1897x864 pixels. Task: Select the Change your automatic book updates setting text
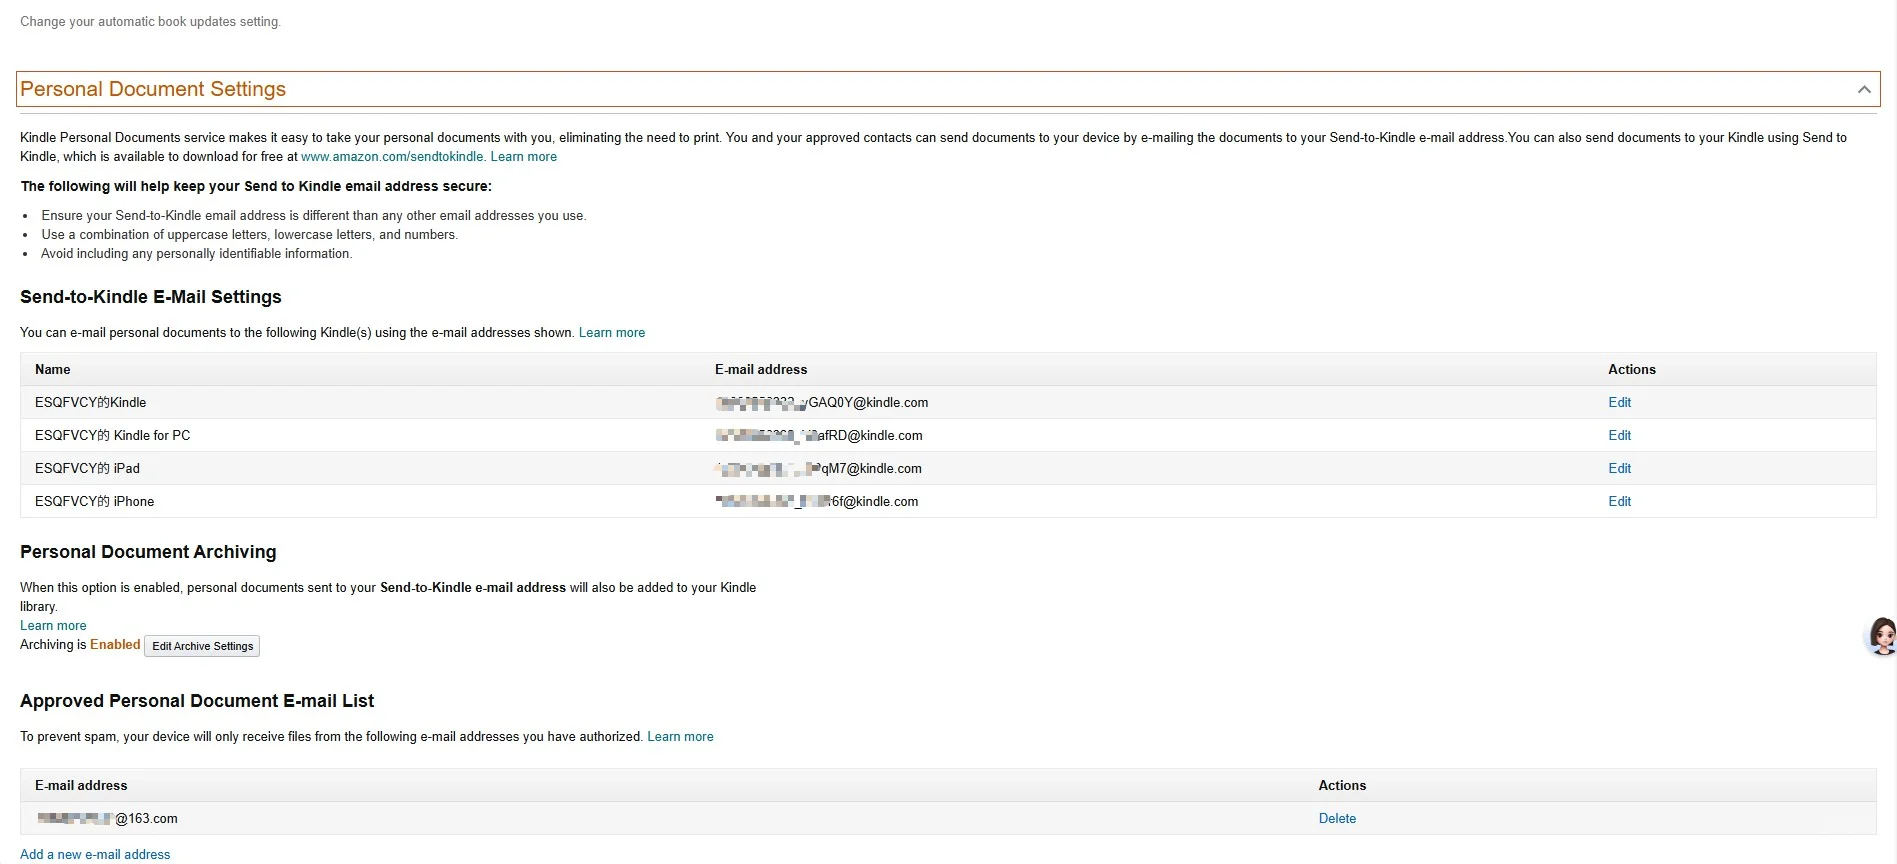pos(150,21)
